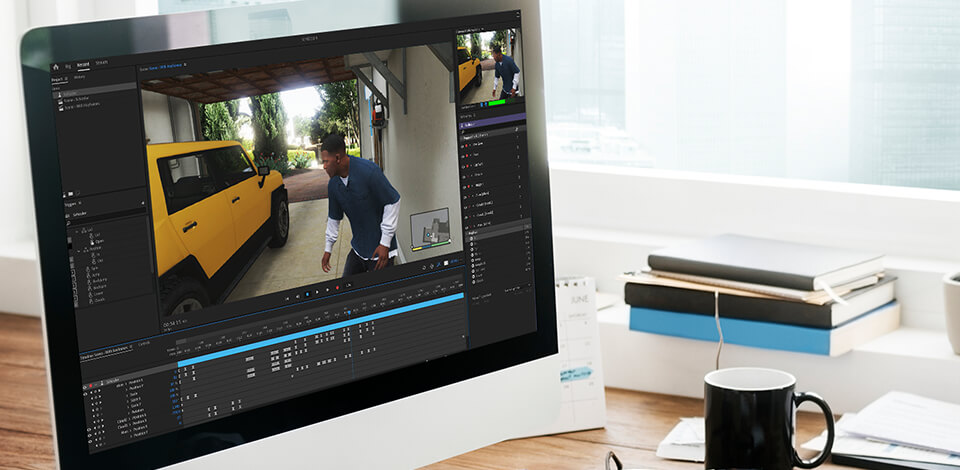The width and height of the screenshot is (960, 470).
Task: Click the go to start playback button
Action: click(287, 299)
